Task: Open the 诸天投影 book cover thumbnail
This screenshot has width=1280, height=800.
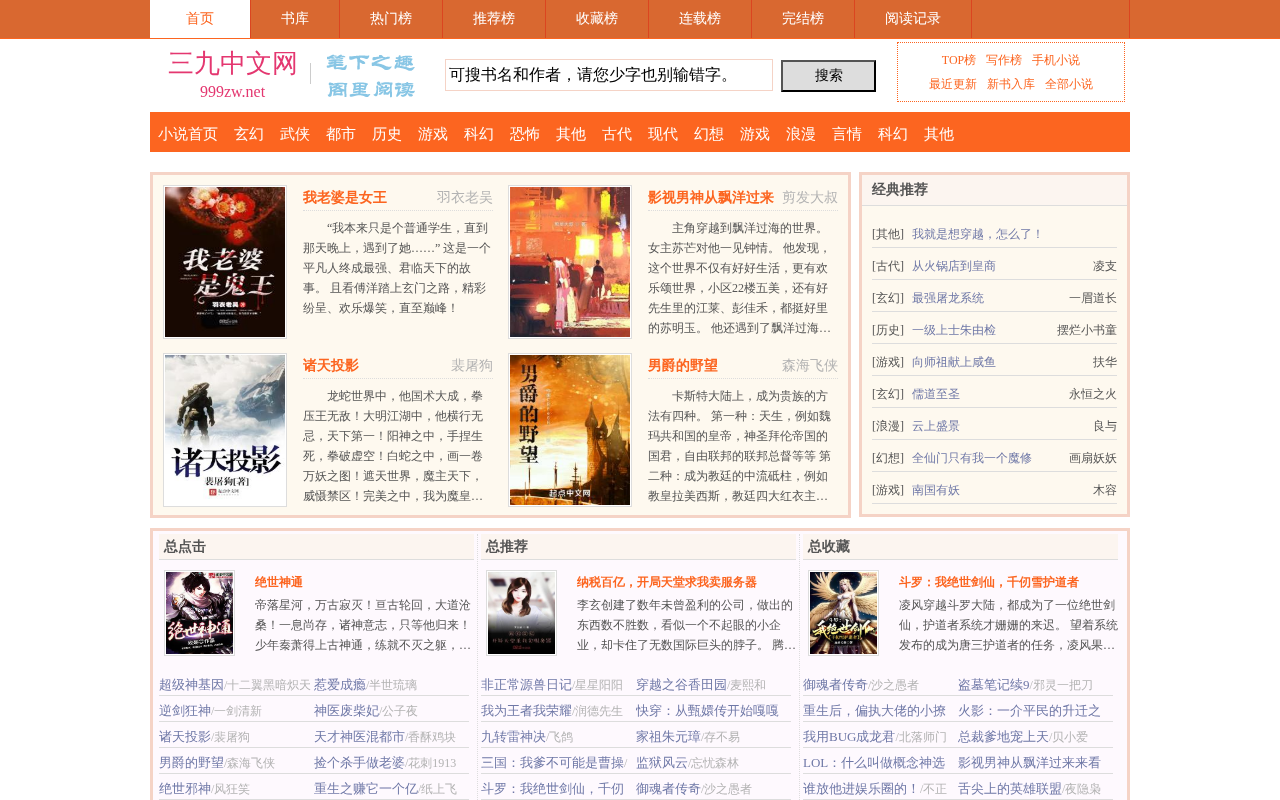Action: click(225, 430)
